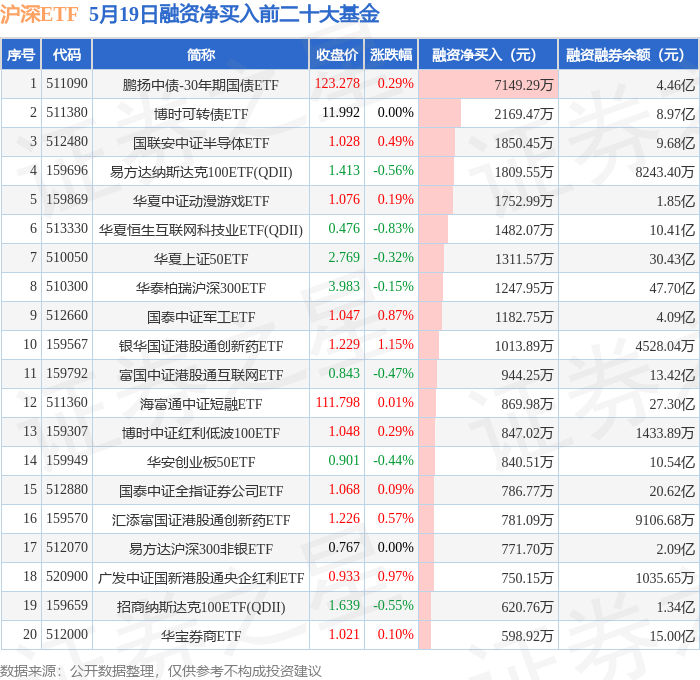Viewport: 700px width, 680px height.
Task: Click the 收盘价 column header
Action: tap(337, 54)
